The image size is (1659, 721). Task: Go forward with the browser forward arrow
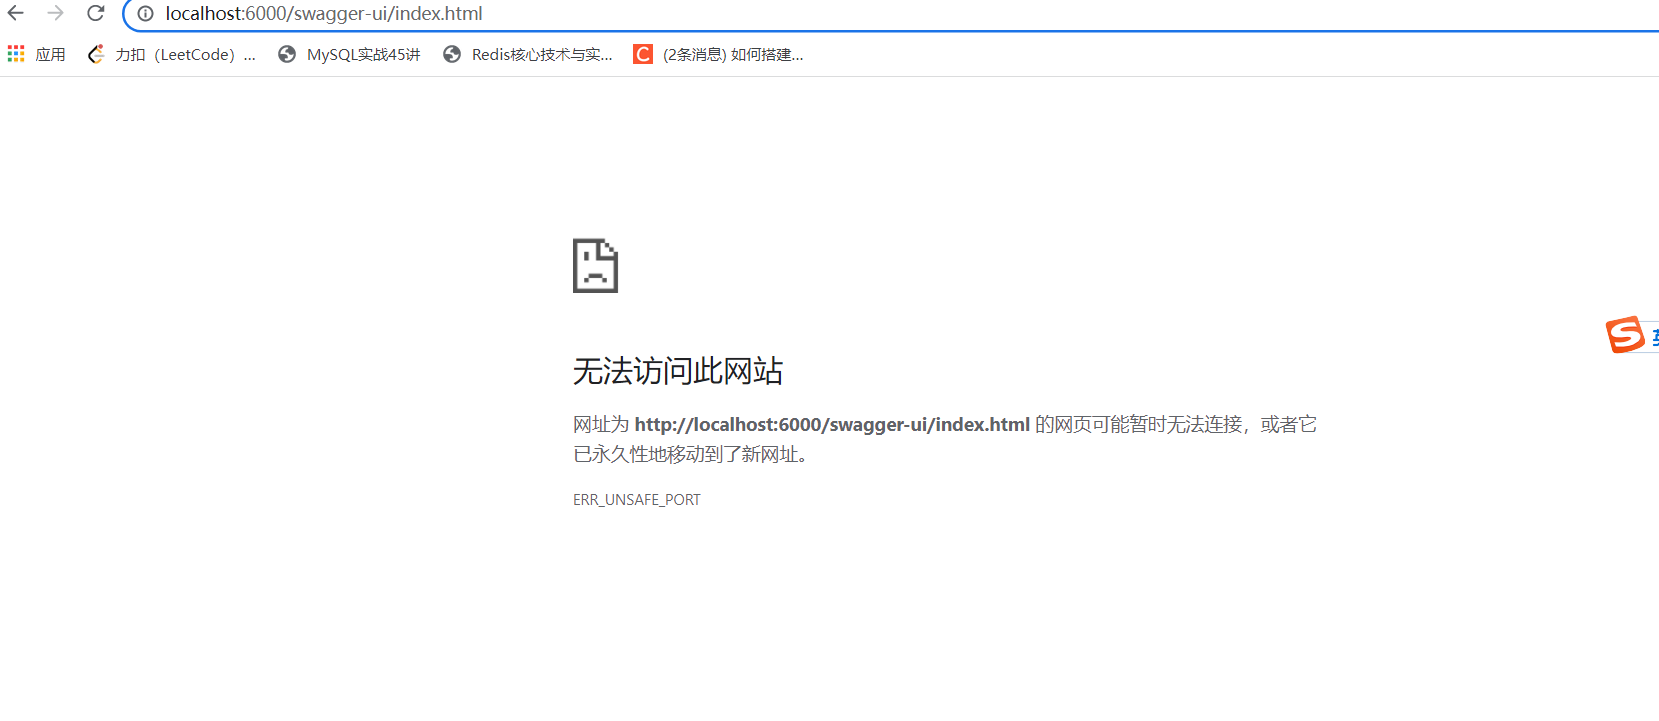click(x=56, y=13)
